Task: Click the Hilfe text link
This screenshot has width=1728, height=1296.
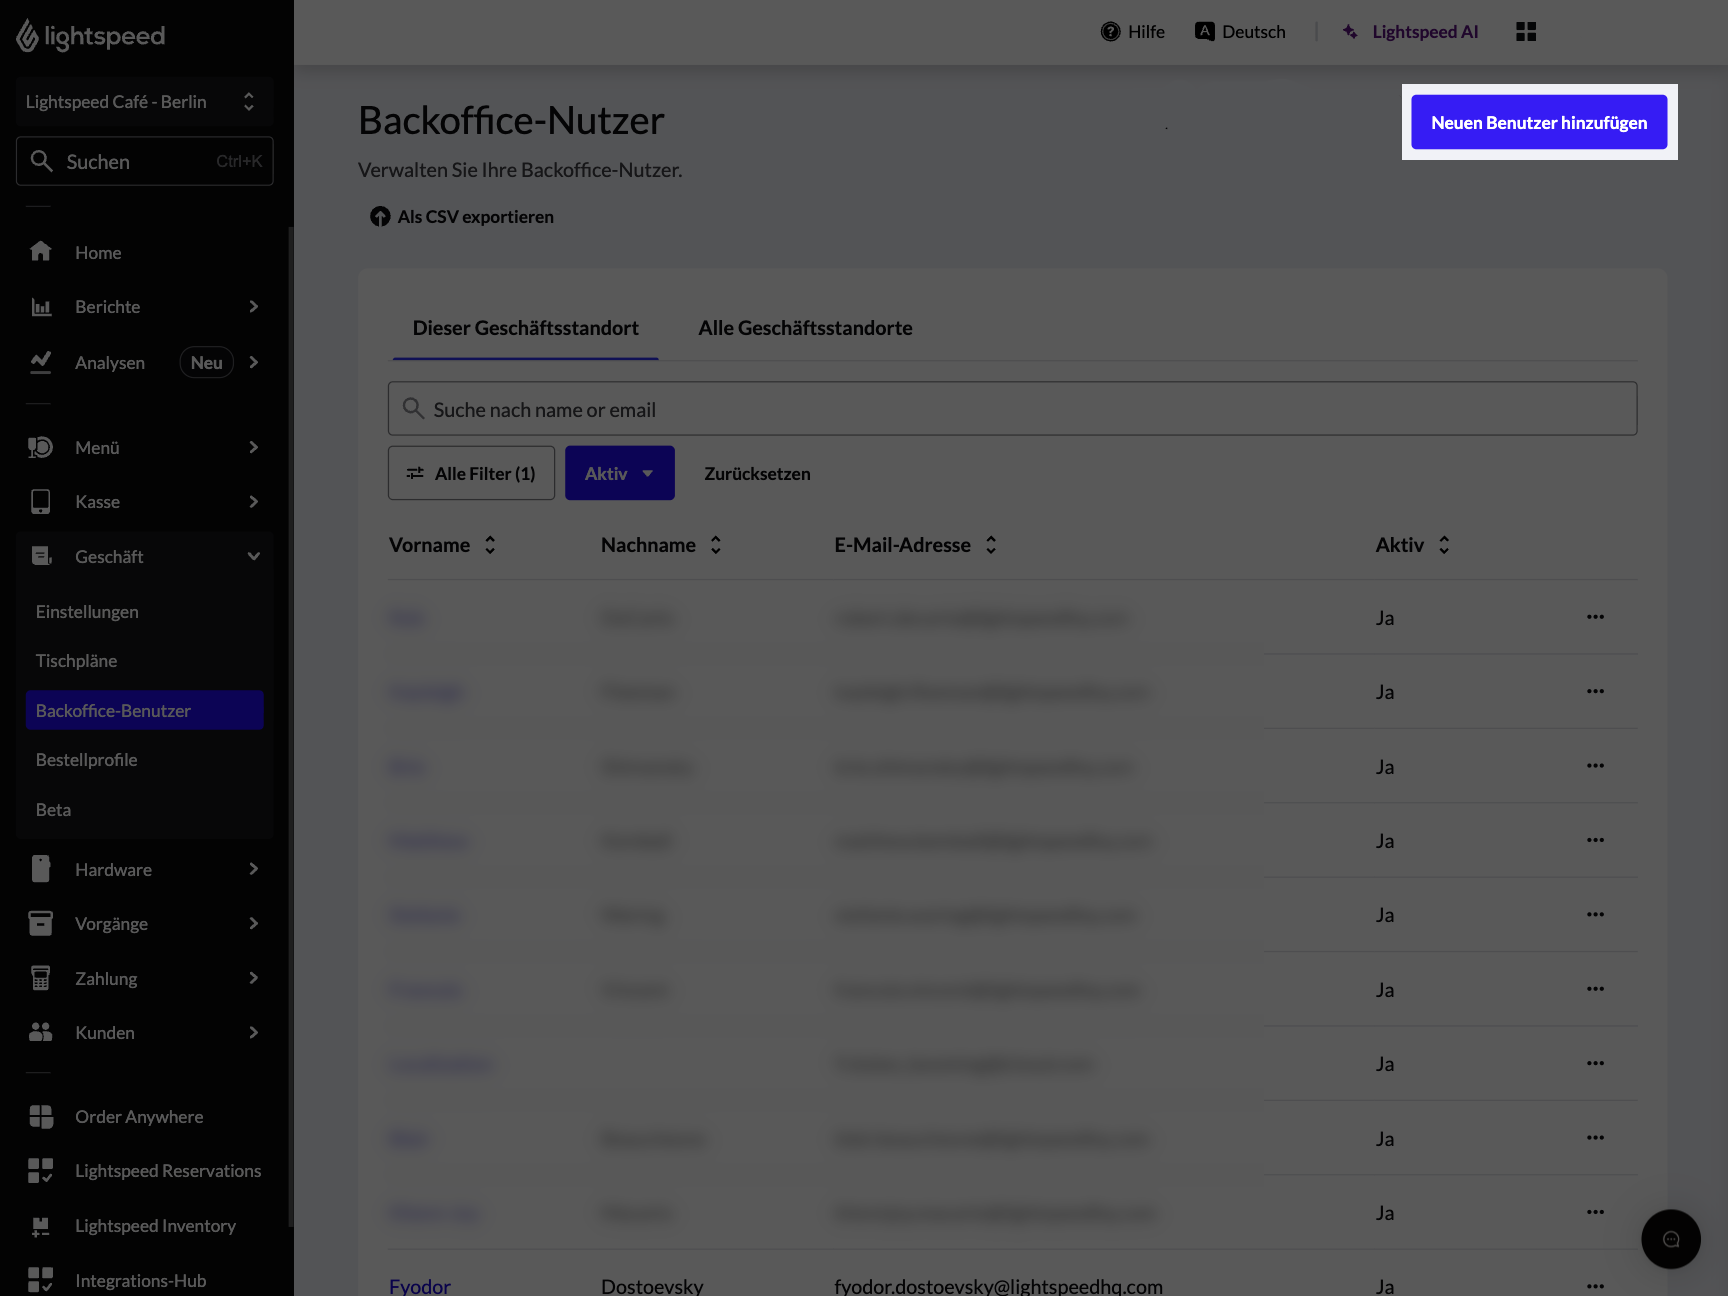Action: tap(1146, 32)
